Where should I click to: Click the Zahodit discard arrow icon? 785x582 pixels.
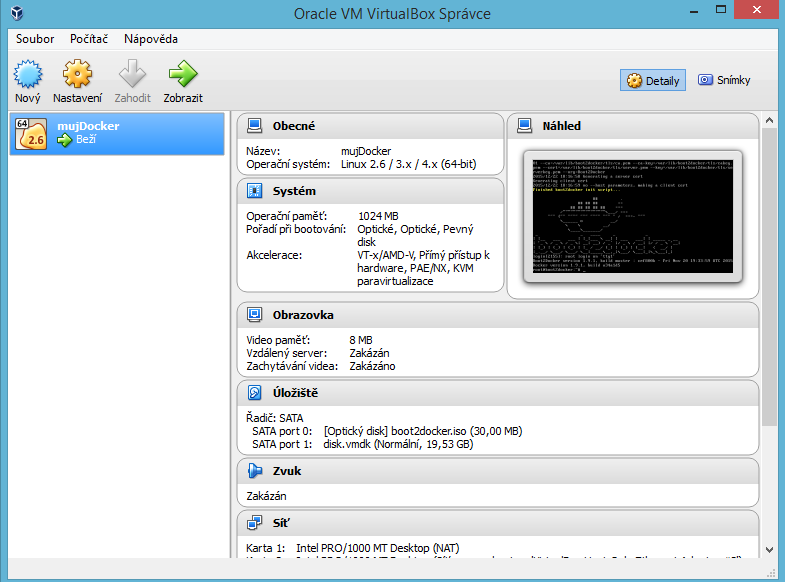pos(132,74)
